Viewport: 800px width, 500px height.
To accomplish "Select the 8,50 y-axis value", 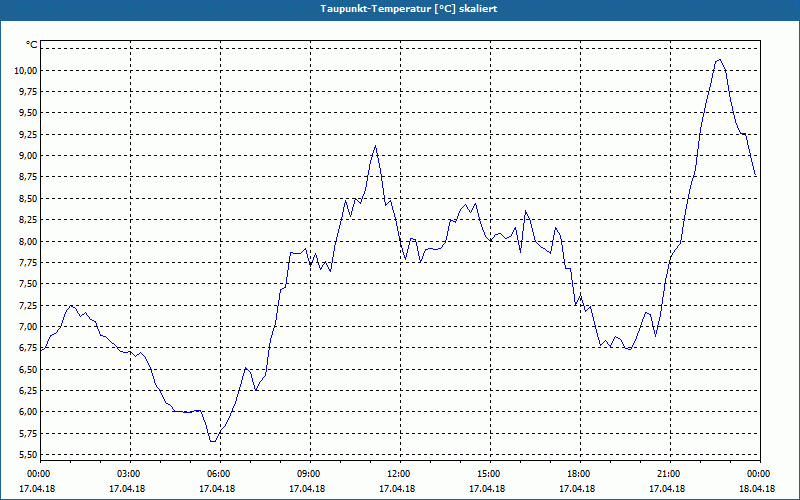I will [27, 198].
